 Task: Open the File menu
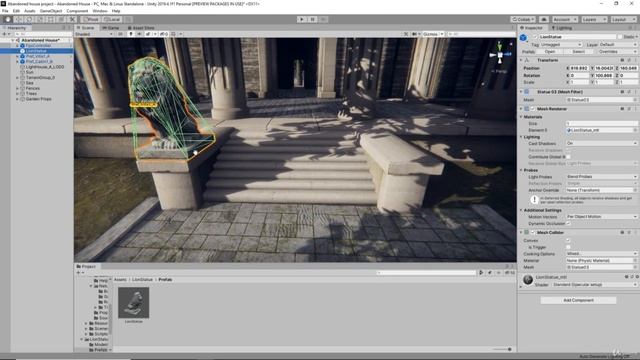[5, 11]
